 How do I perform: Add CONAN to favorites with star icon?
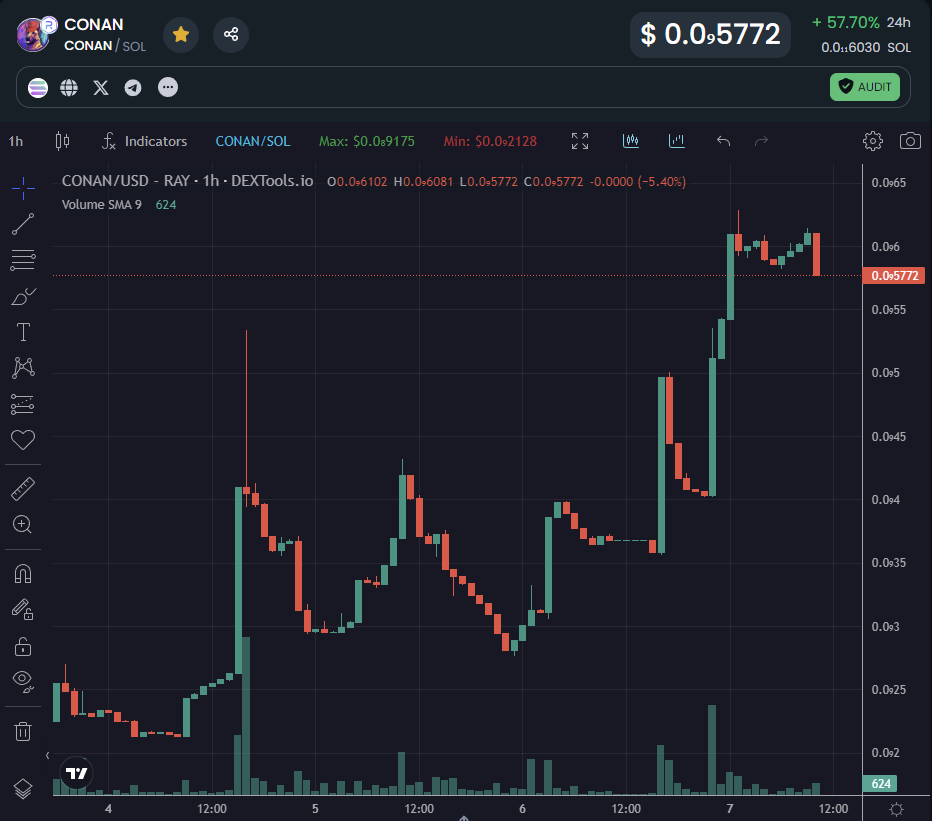point(181,34)
